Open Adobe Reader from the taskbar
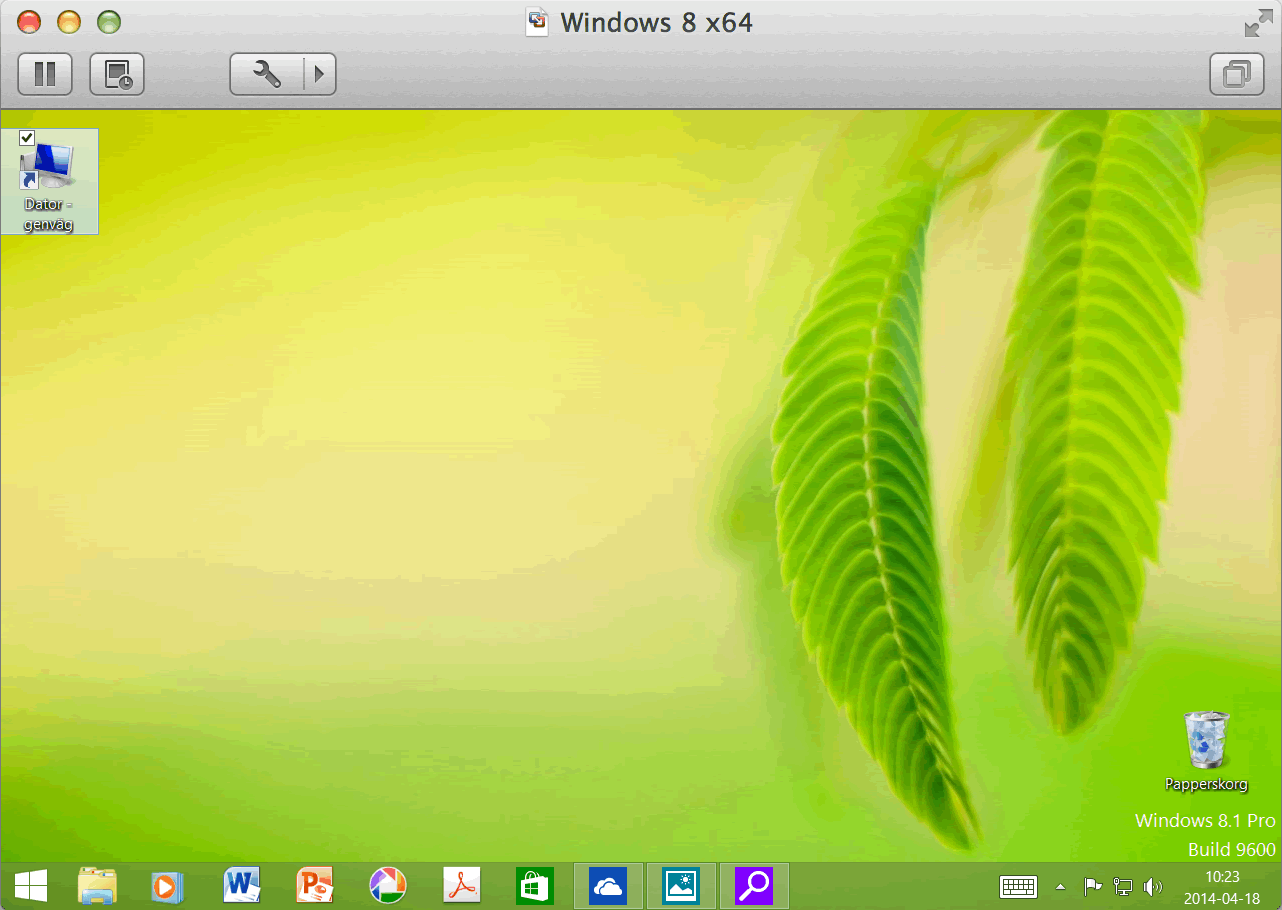This screenshot has height=910, width=1282. pos(461,886)
